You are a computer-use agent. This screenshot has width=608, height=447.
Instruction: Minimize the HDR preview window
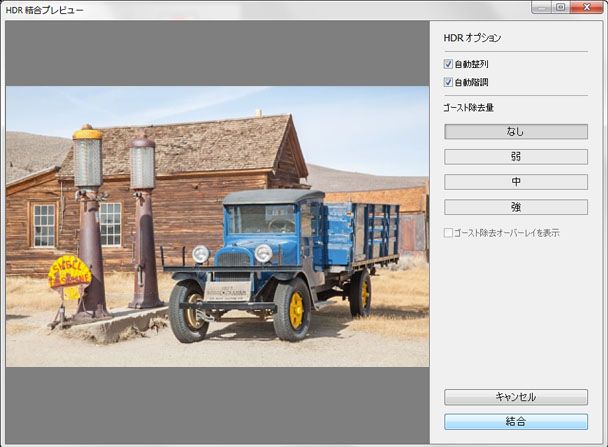coord(541,7)
